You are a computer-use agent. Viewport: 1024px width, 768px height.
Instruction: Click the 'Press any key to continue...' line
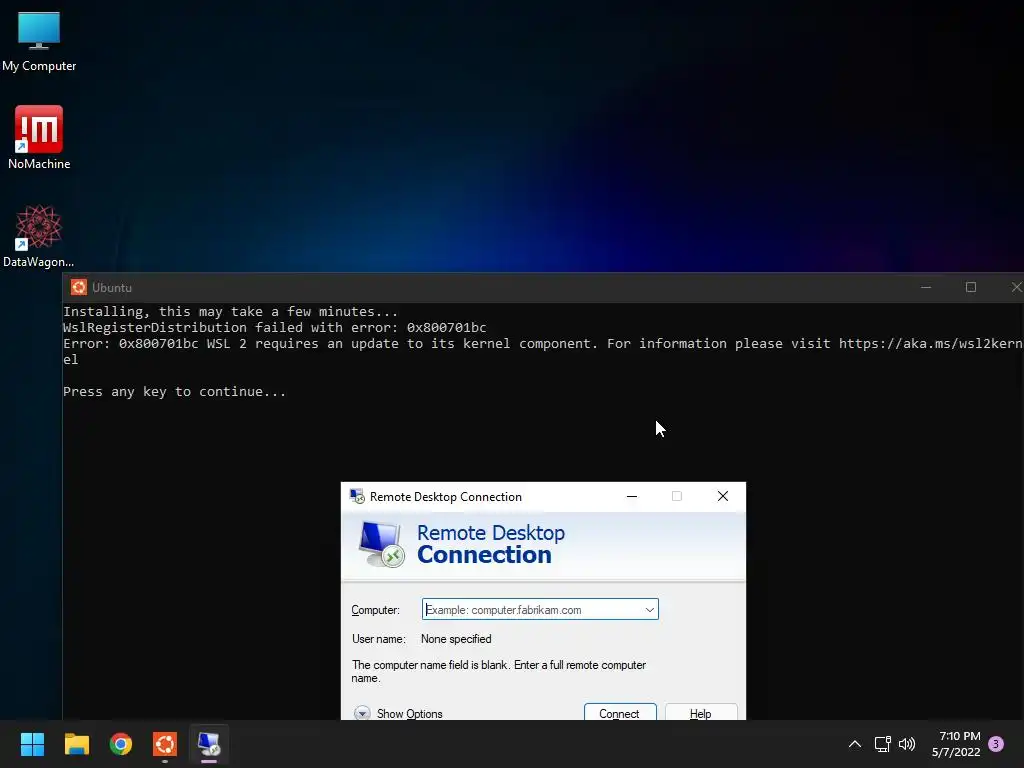click(174, 392)
